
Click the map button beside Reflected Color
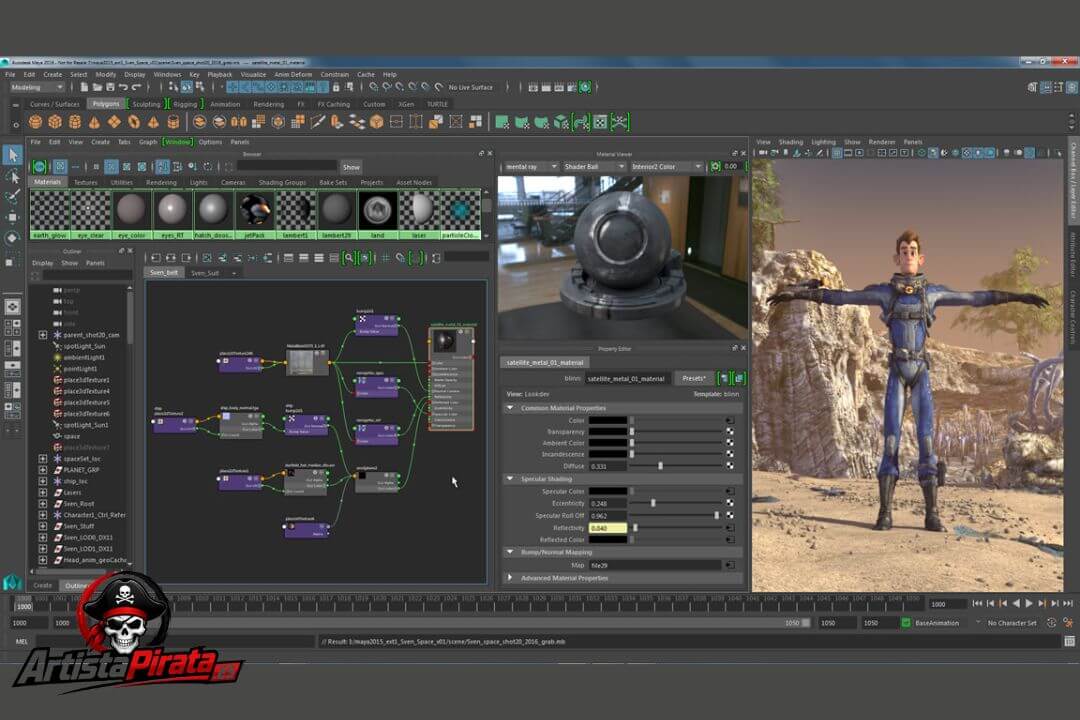click(x=729, y=539)
